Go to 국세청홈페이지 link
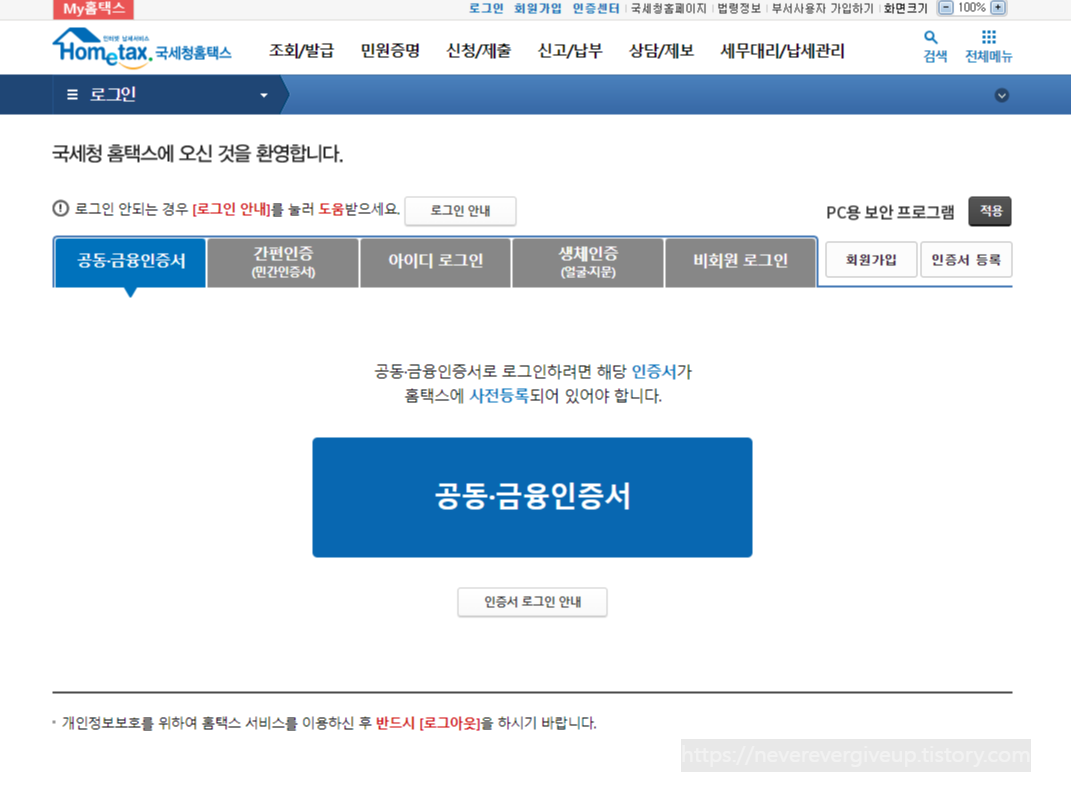This screenshot has height=812, width=1071. pos(668,8)
